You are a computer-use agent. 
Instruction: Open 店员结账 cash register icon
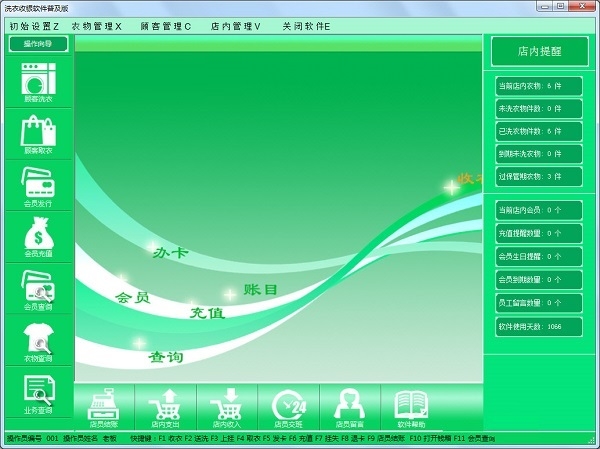103,405
